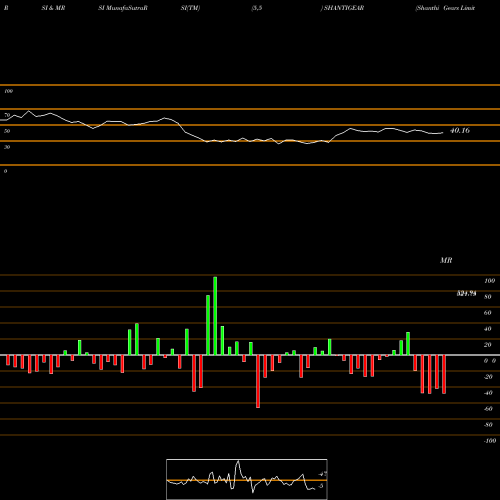
Task: Click the RSI axis label 100 on left
Action: [x=8, y=91]
